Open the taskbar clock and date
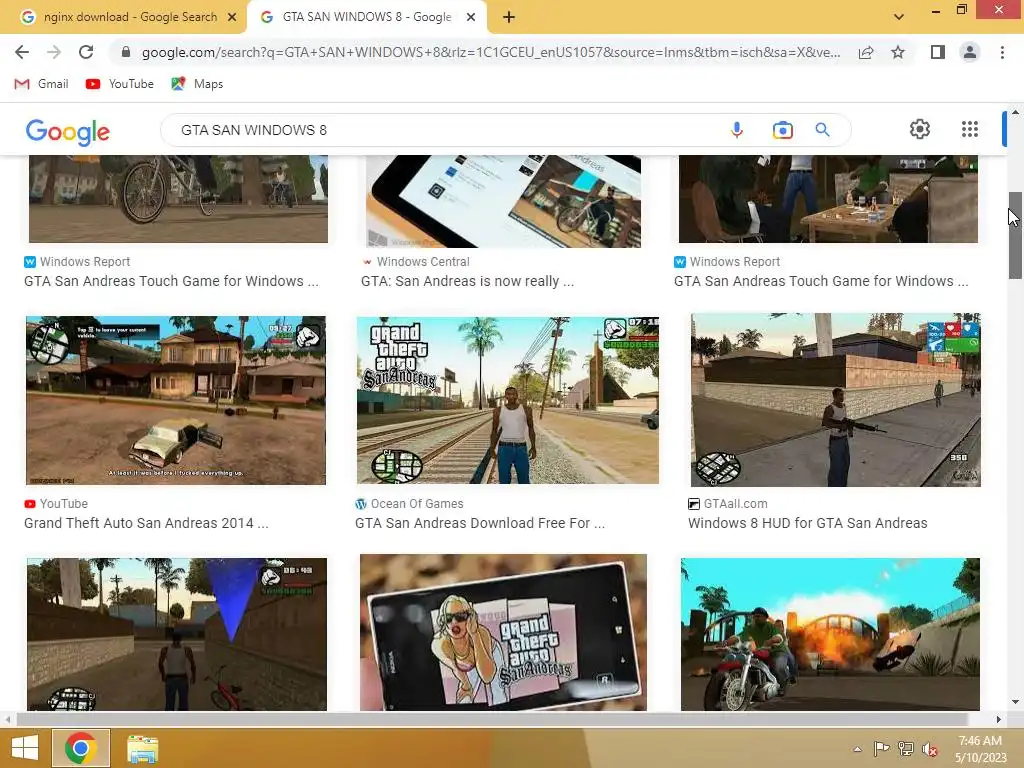This screenshot has height=768, width=1024. (980, 749)
